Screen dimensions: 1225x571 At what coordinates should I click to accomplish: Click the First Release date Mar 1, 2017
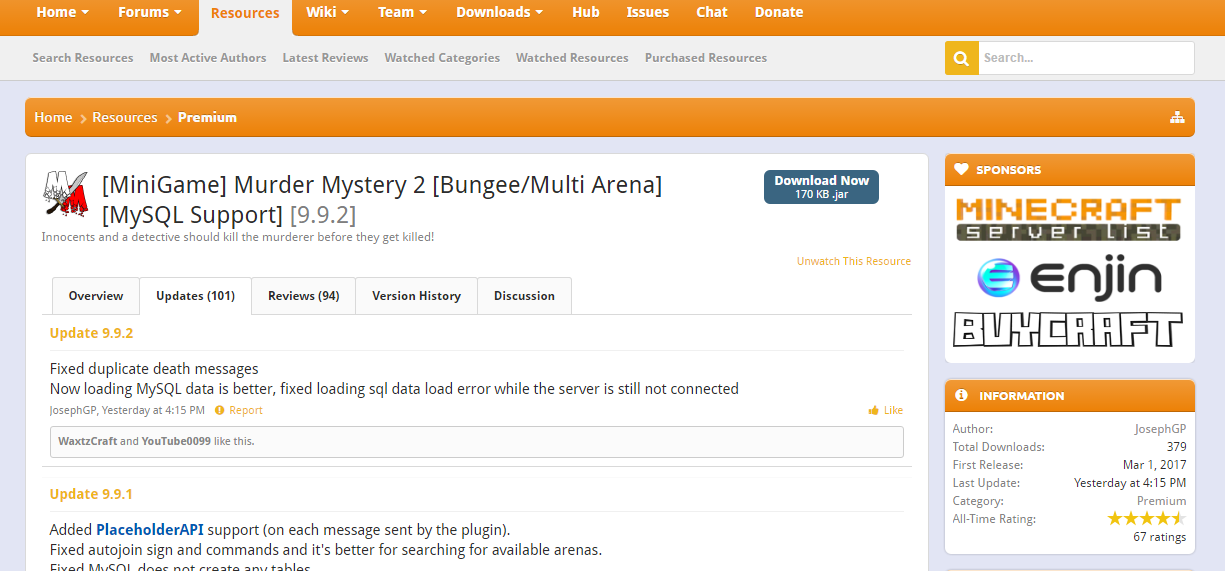tap(1154, 465)
